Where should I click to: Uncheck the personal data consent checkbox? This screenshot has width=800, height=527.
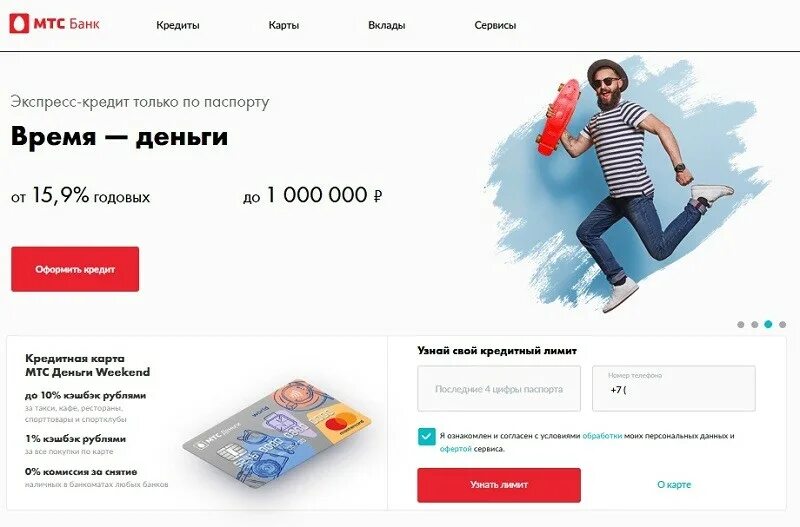[x=427, y=437]
